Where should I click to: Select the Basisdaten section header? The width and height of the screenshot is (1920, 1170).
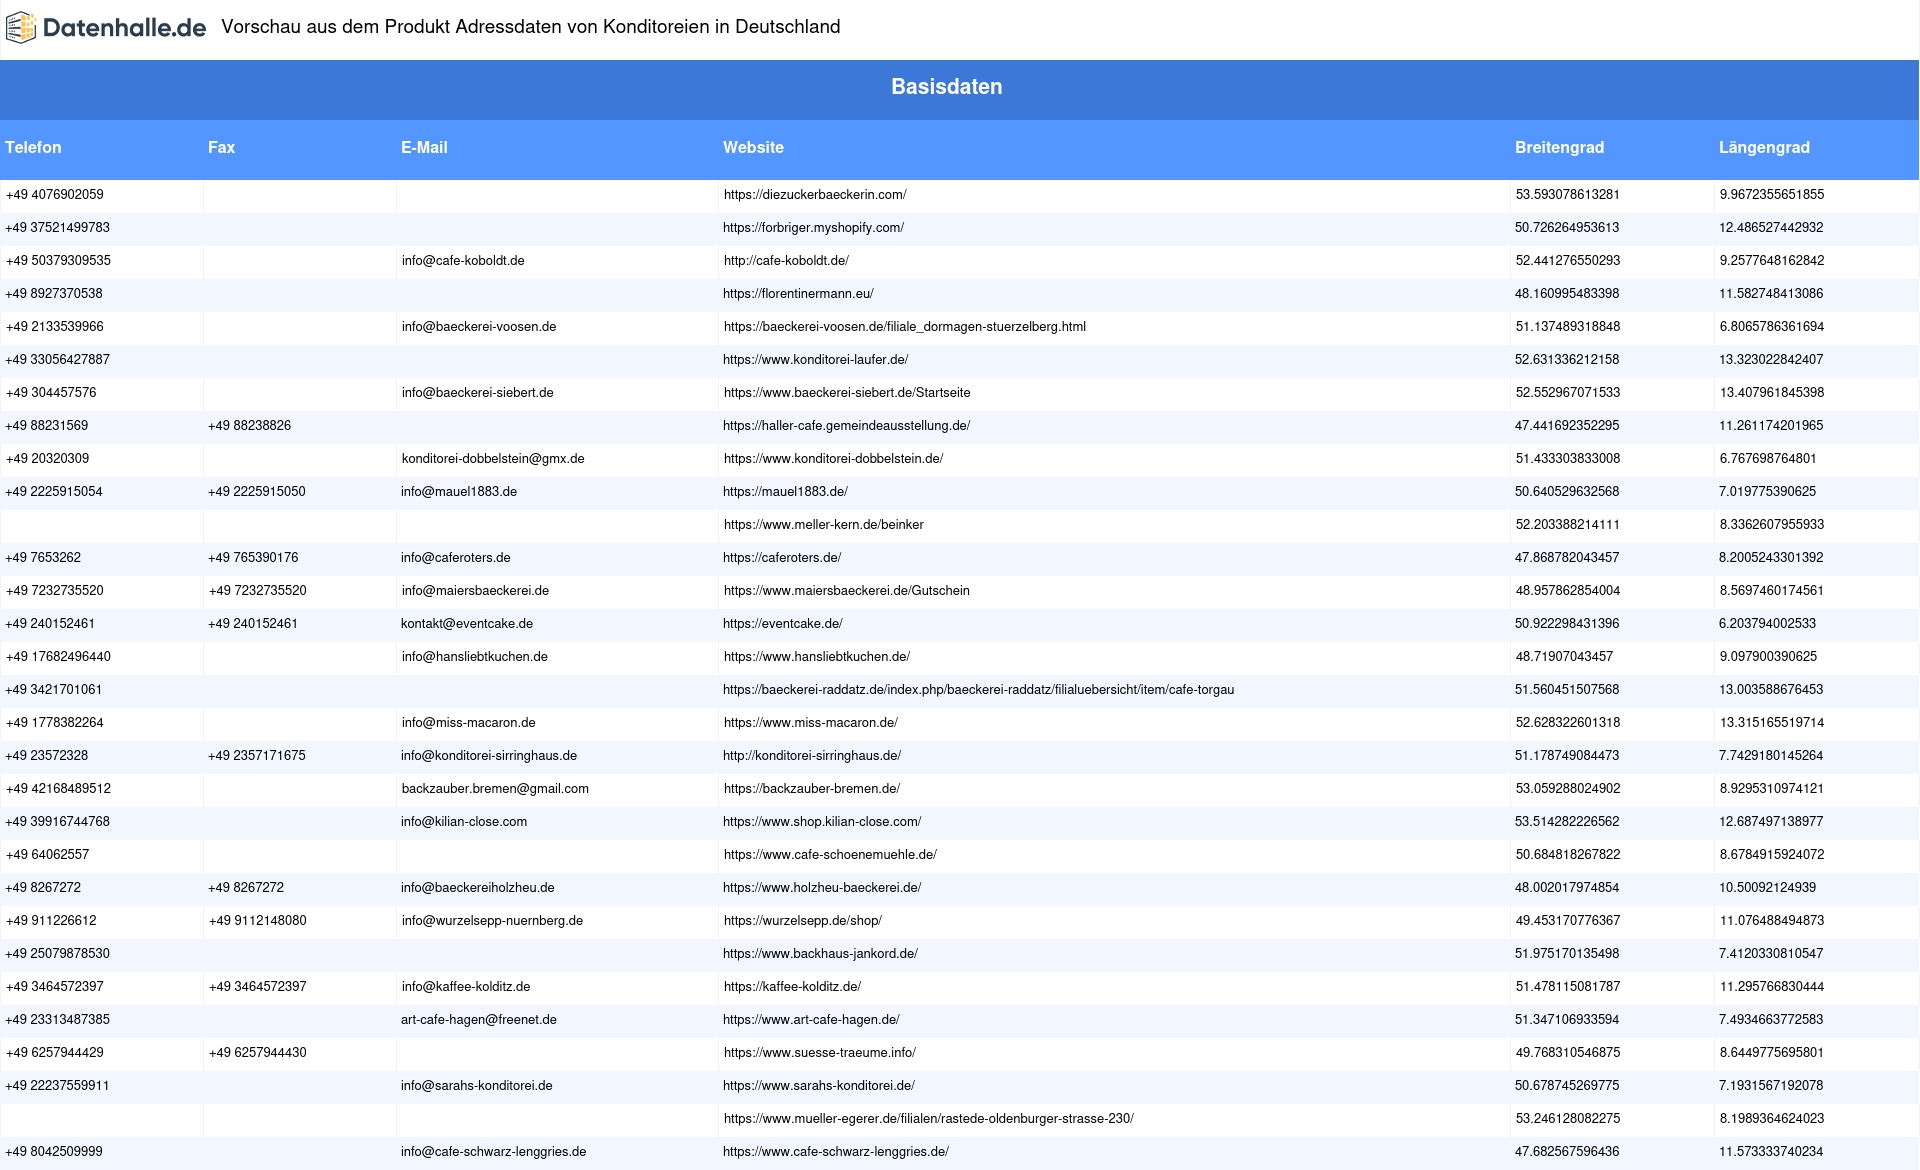(946, 87)
